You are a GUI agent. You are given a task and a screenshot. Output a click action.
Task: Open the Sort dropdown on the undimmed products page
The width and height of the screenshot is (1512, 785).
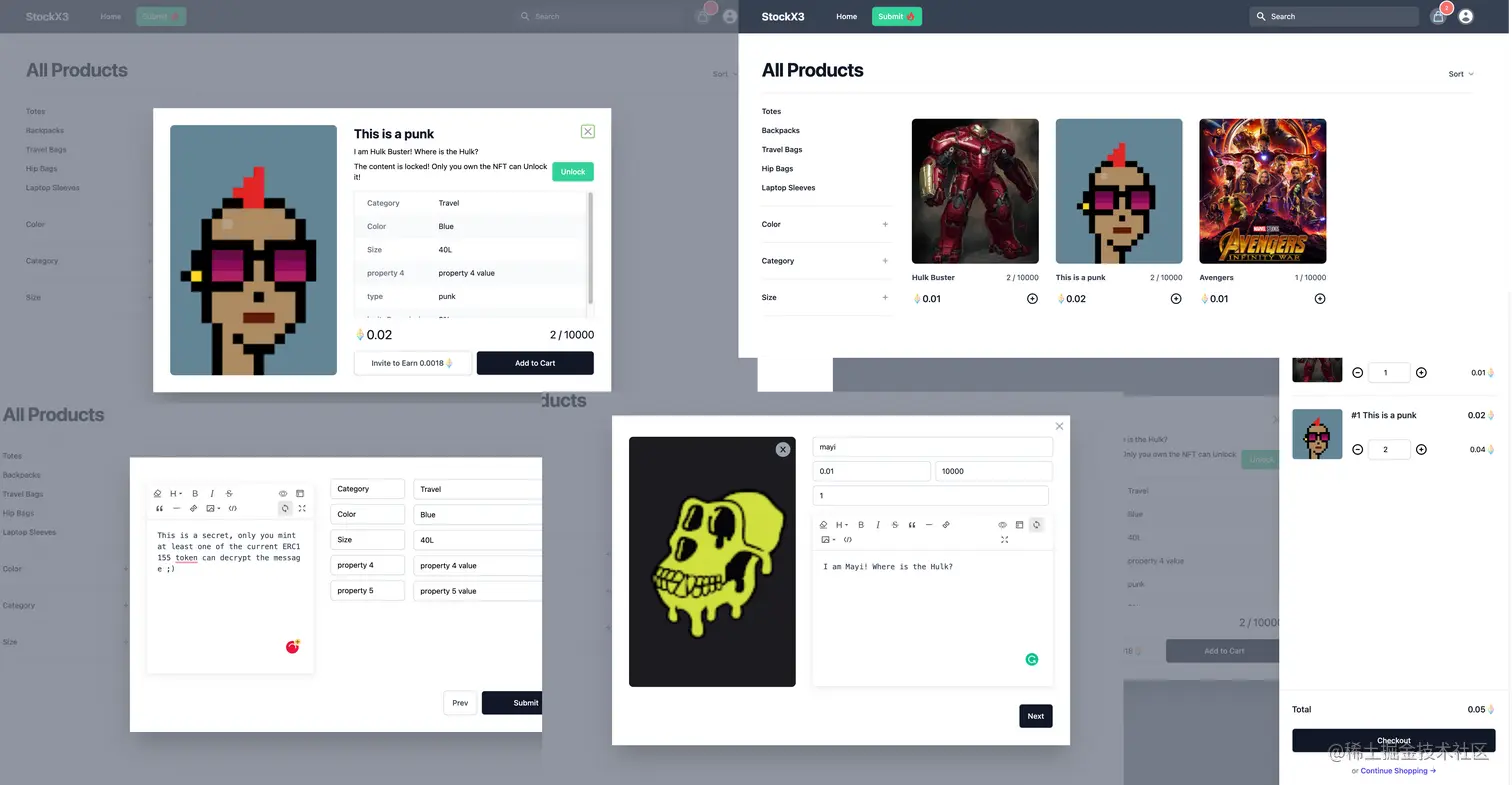click(x=1461, y=74)
